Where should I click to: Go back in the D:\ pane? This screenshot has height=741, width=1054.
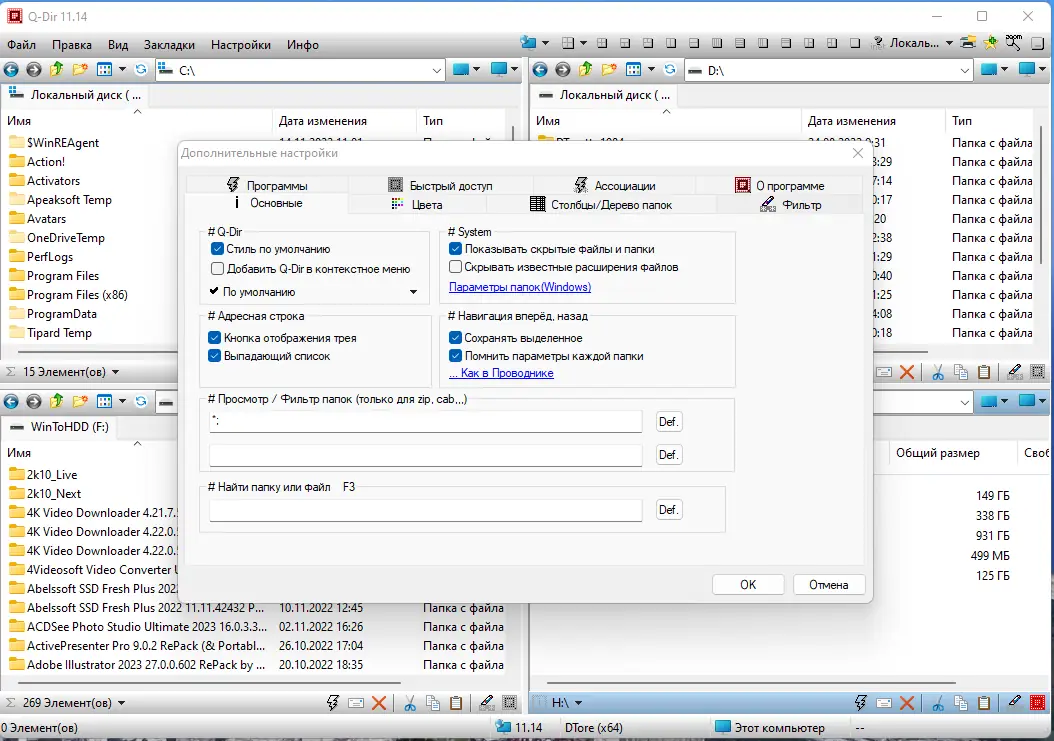pos(540,69)
